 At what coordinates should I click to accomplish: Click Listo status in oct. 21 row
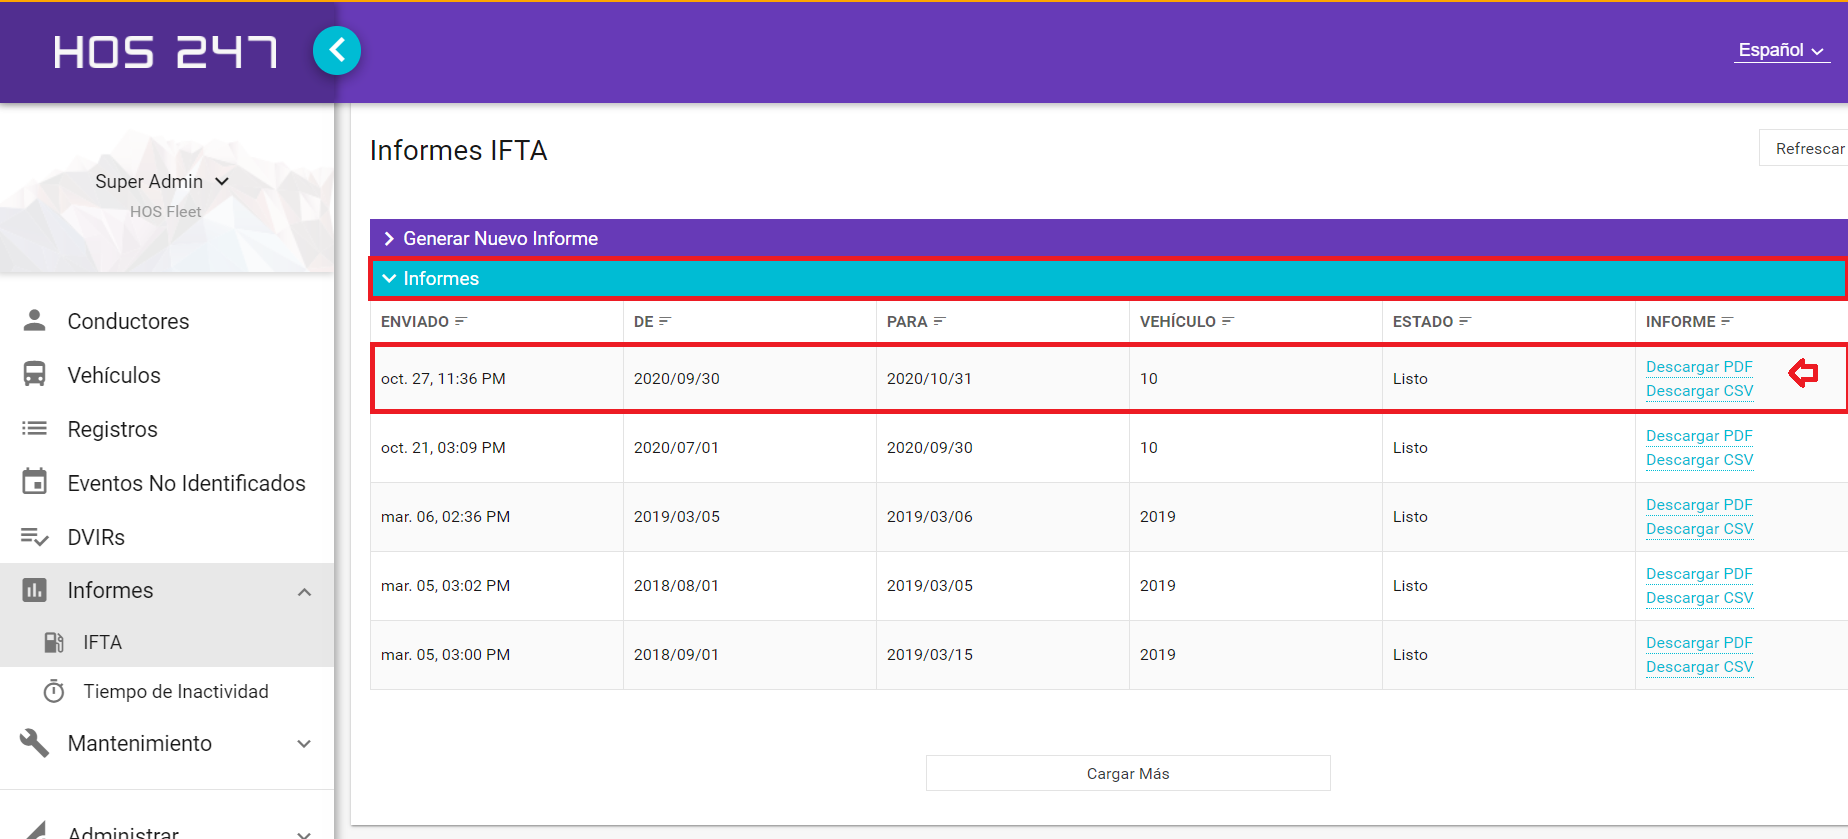1410,448
